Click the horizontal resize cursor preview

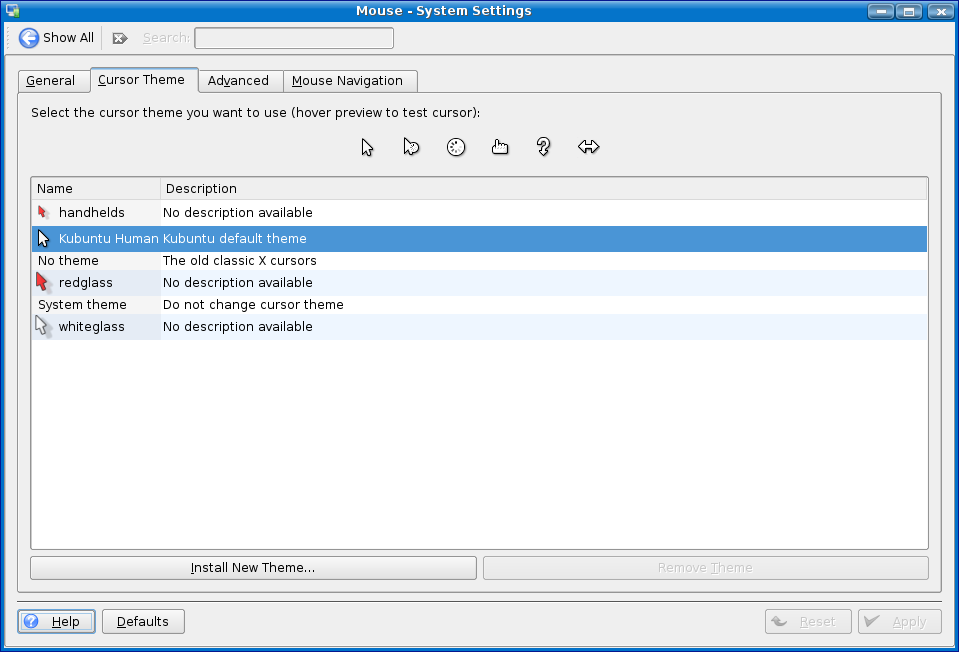(x=588, y=147)
